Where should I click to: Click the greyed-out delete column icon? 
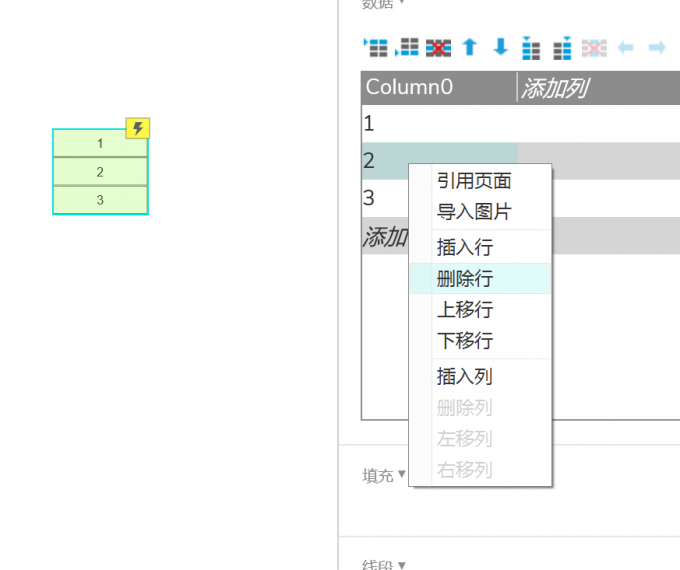tap(594, 48)
